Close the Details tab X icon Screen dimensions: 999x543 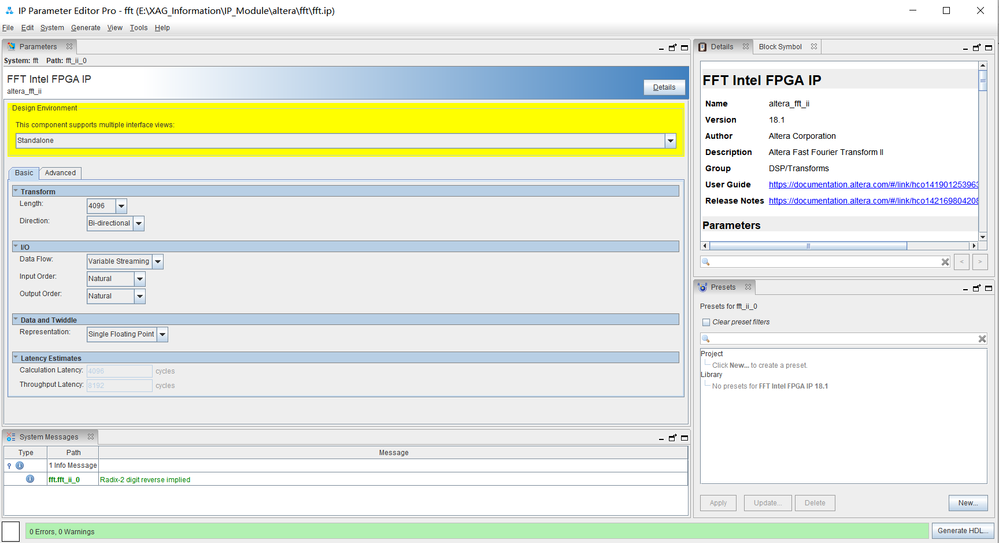(745, 47)
